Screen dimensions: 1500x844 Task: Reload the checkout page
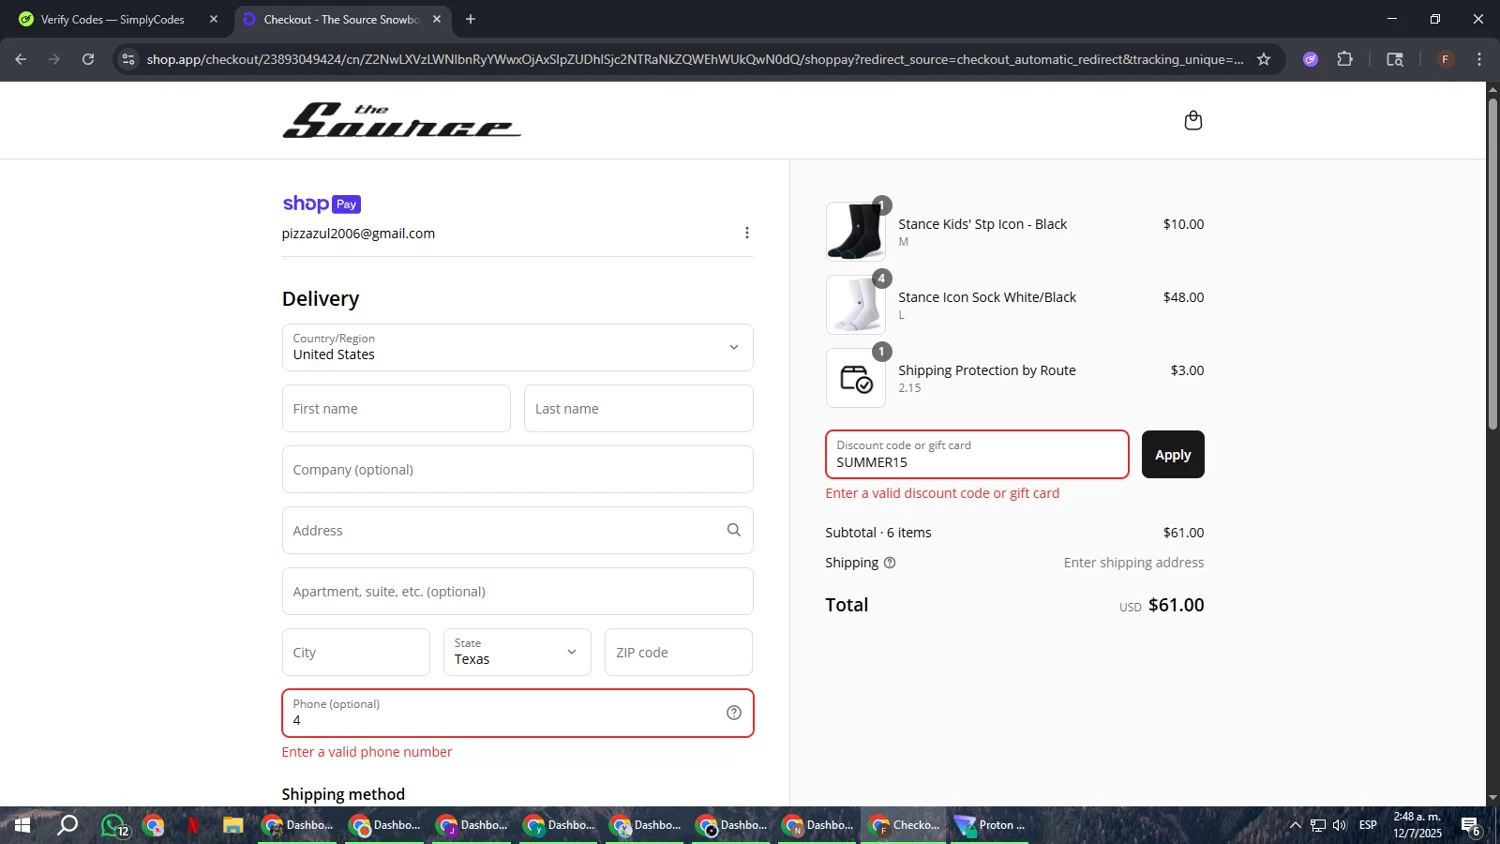point(88,59)
